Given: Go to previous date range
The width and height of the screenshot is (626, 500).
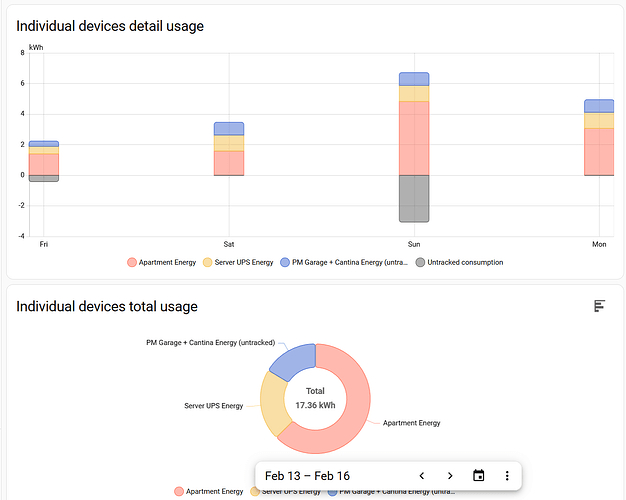Looking at the screenshot, I should 422,476.
